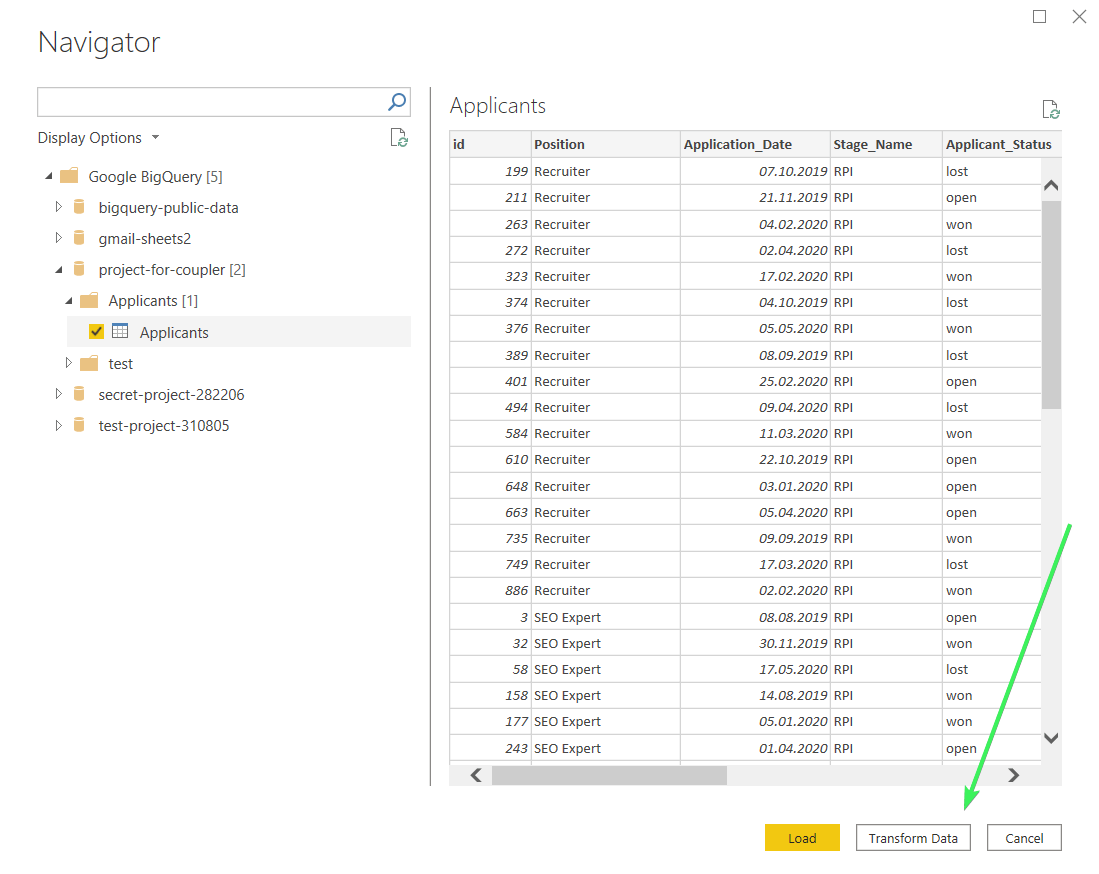Click the refresh preview icon above the table
The width and height of the screenshot is (1099, 874).
[x=1051, y=109]
